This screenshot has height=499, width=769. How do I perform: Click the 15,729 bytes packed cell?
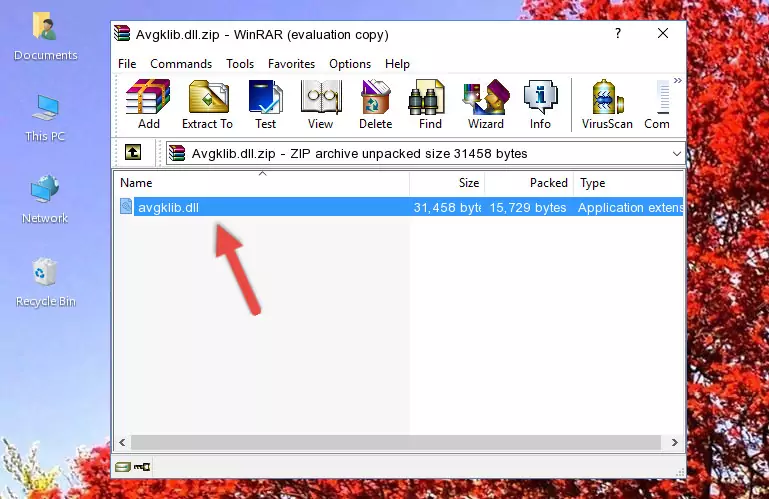coord(528,208)
